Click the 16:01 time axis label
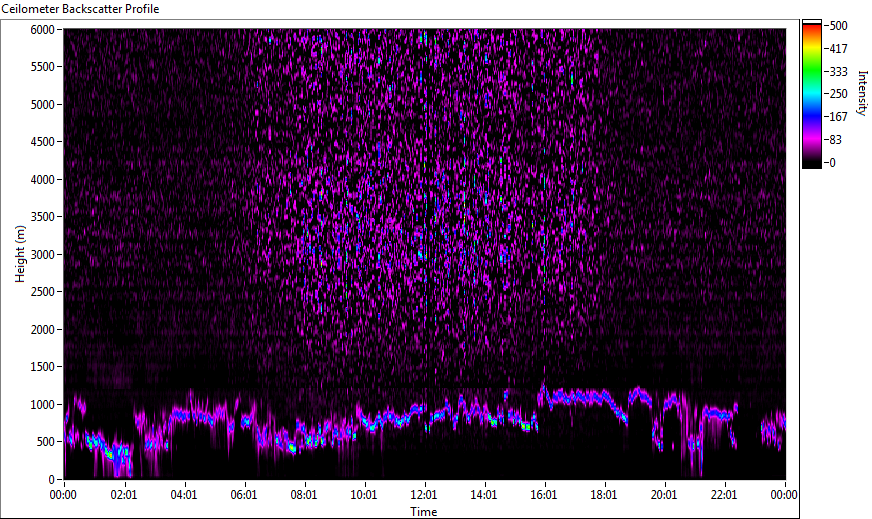 pos(544,495)
